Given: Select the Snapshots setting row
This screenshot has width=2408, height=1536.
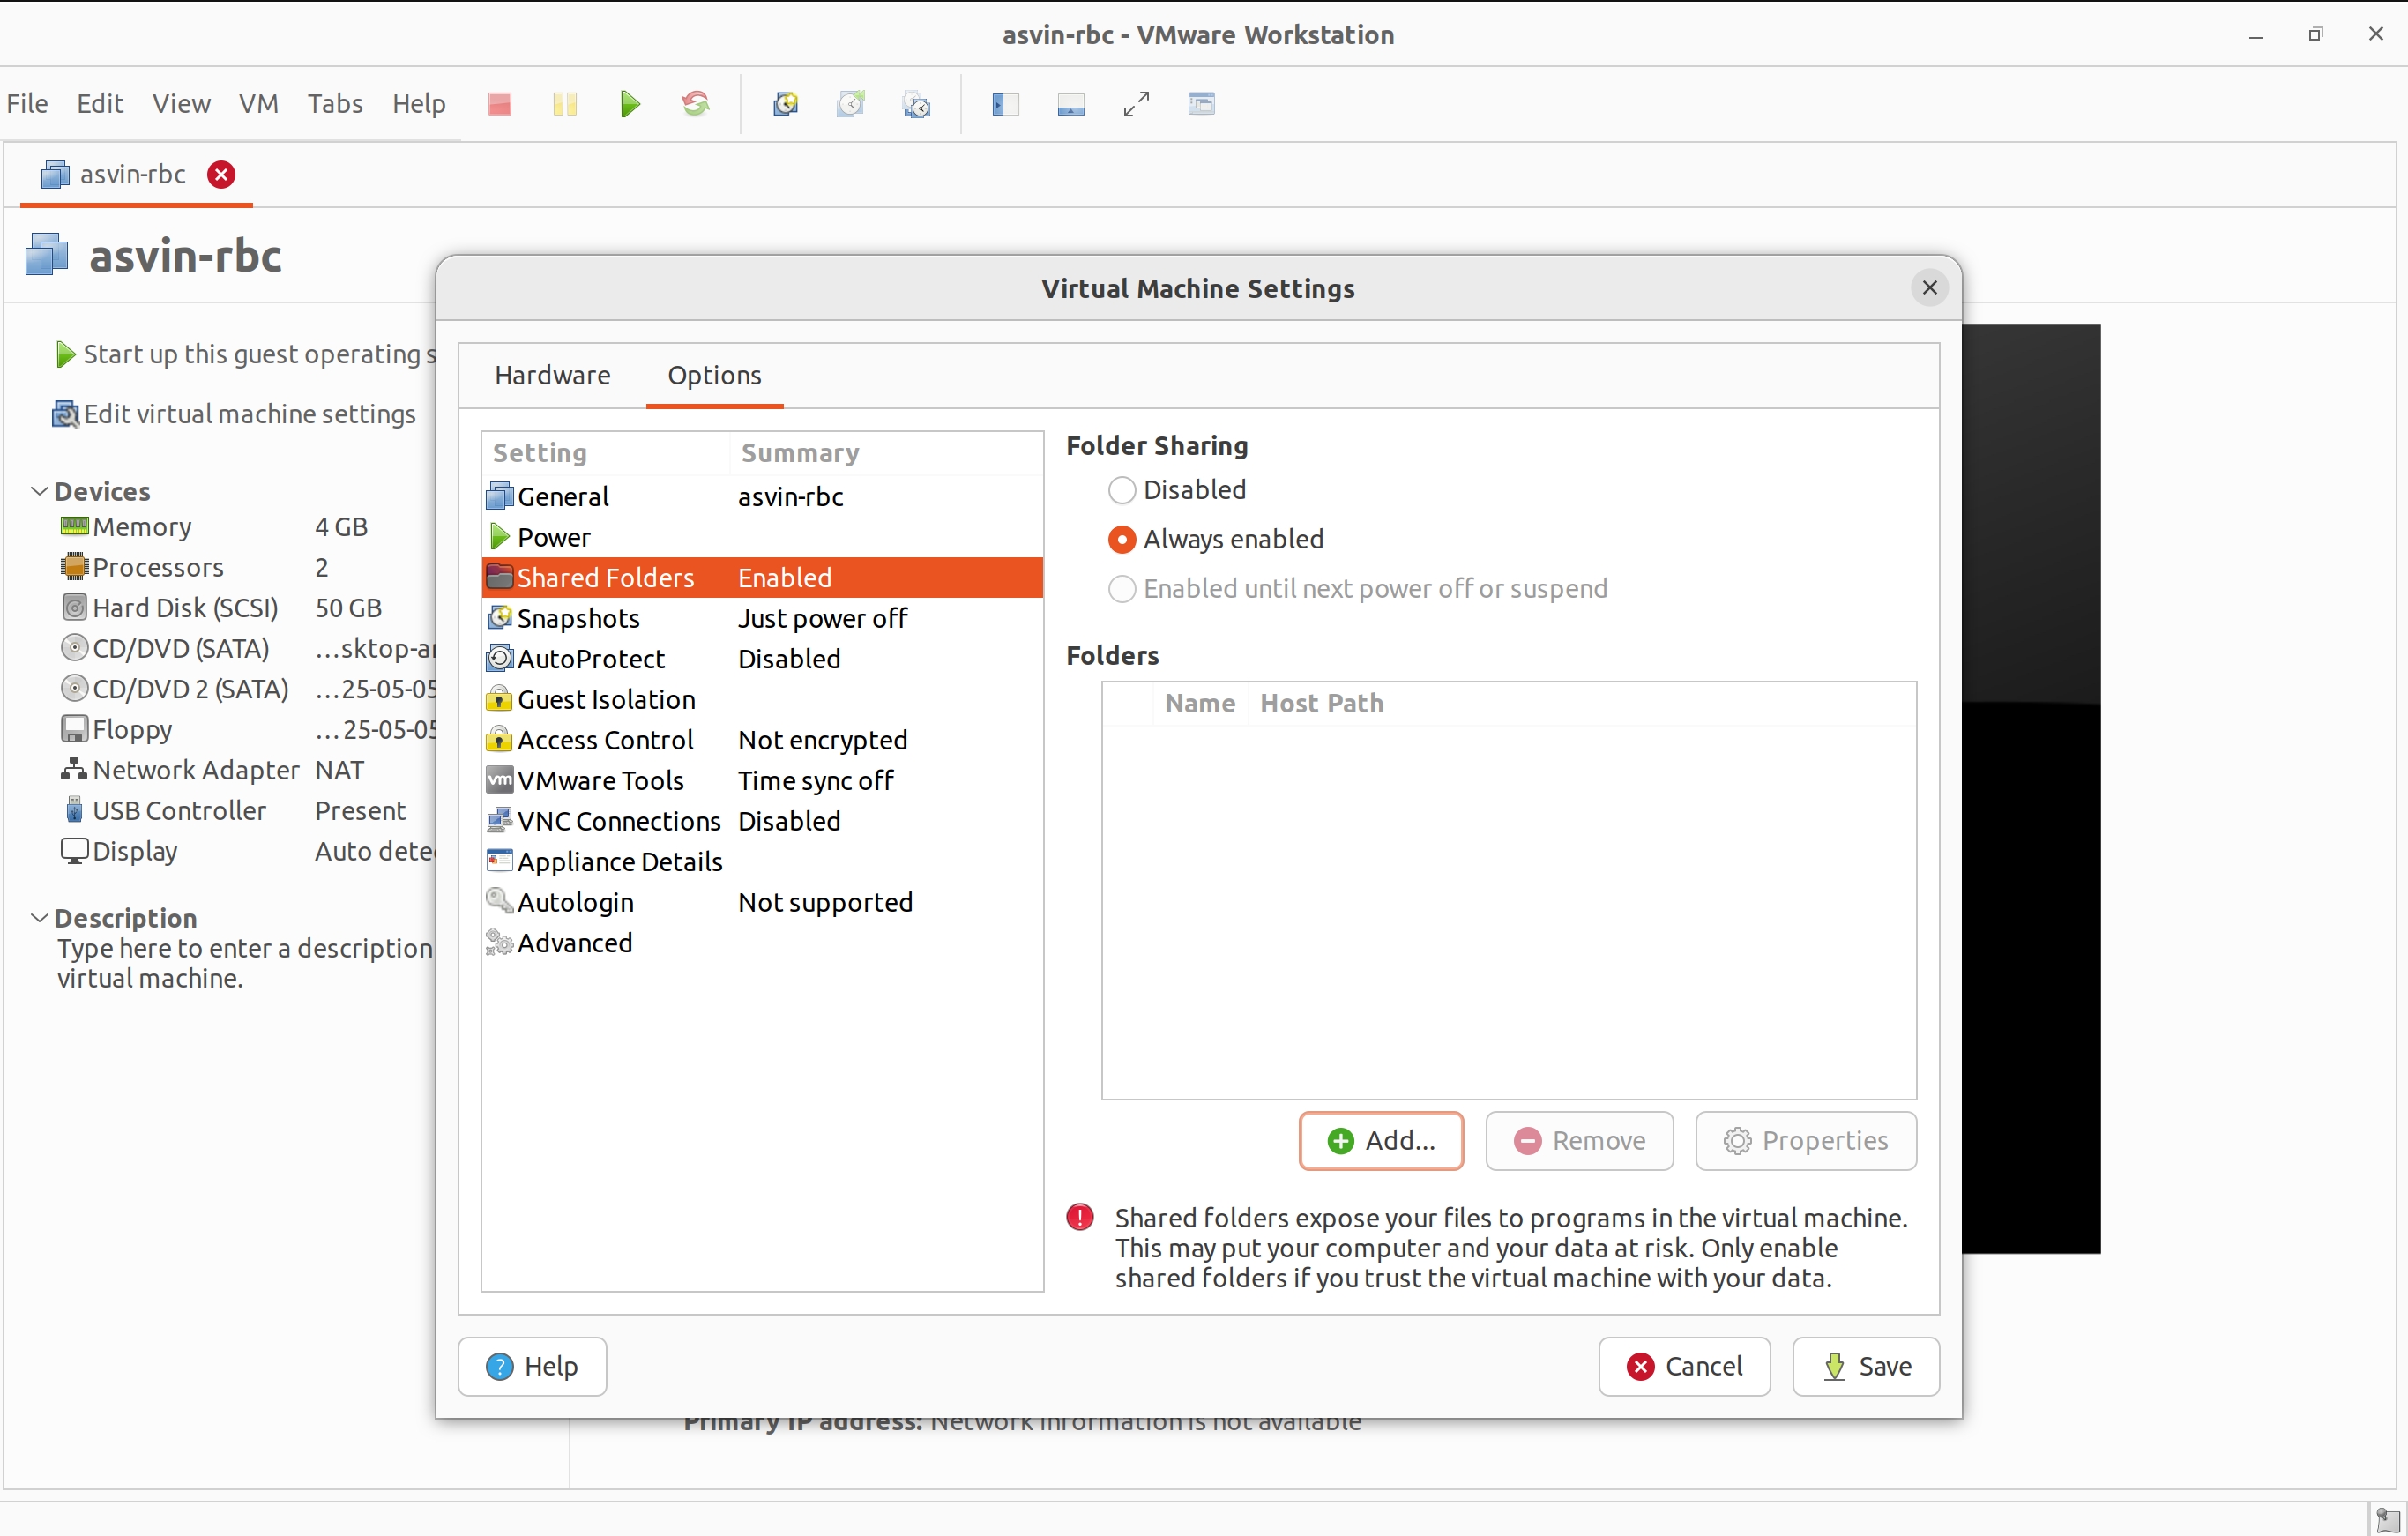Looking at the screenshot, I should [762, 618].
